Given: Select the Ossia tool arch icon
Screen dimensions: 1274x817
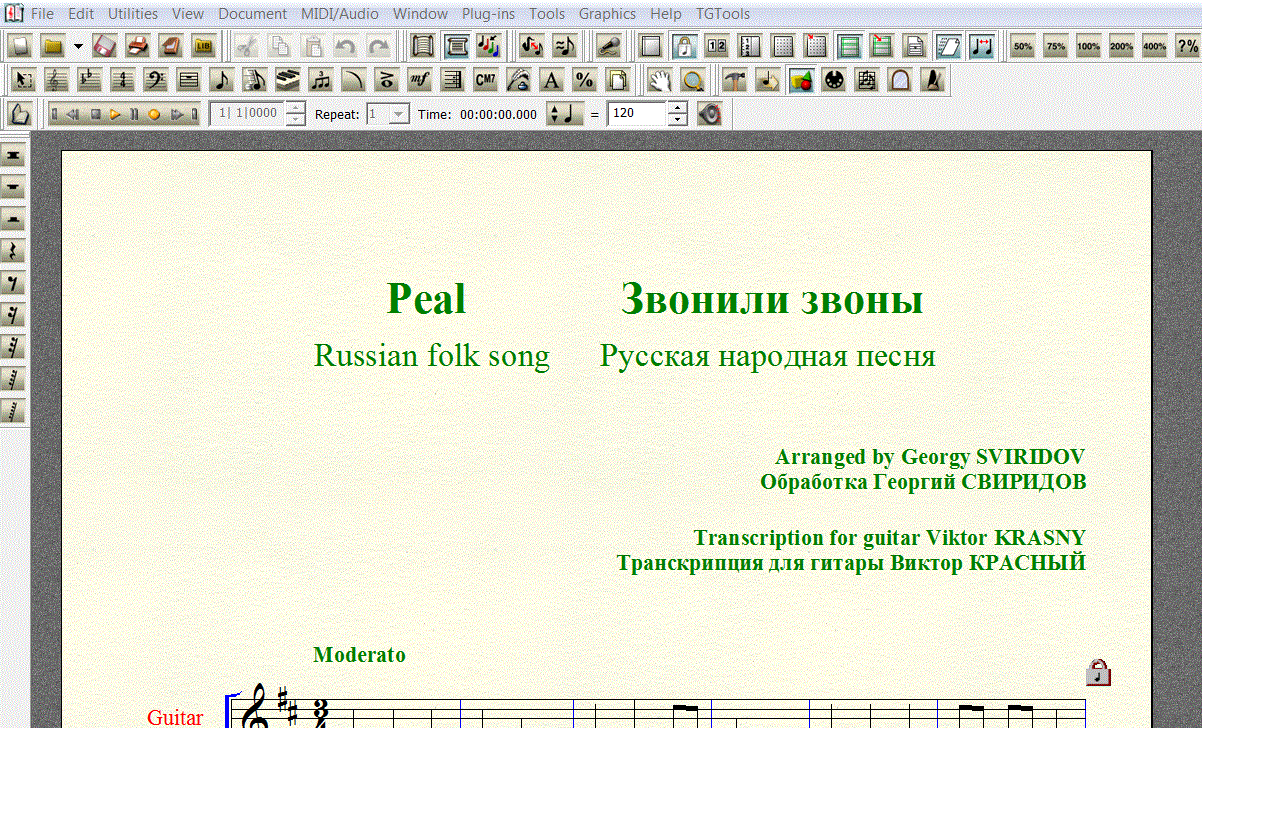Looking at the screenshot, I should 900,80.
